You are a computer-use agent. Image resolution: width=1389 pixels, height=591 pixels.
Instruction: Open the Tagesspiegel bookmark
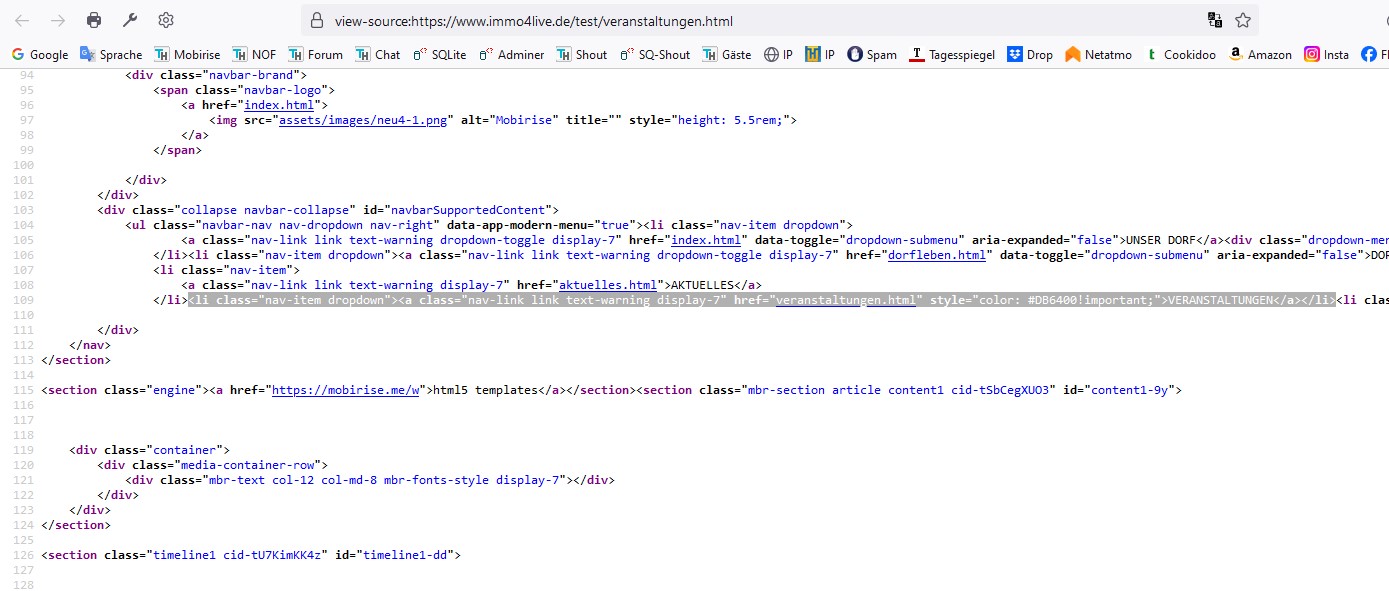click(x=952, y=55)
